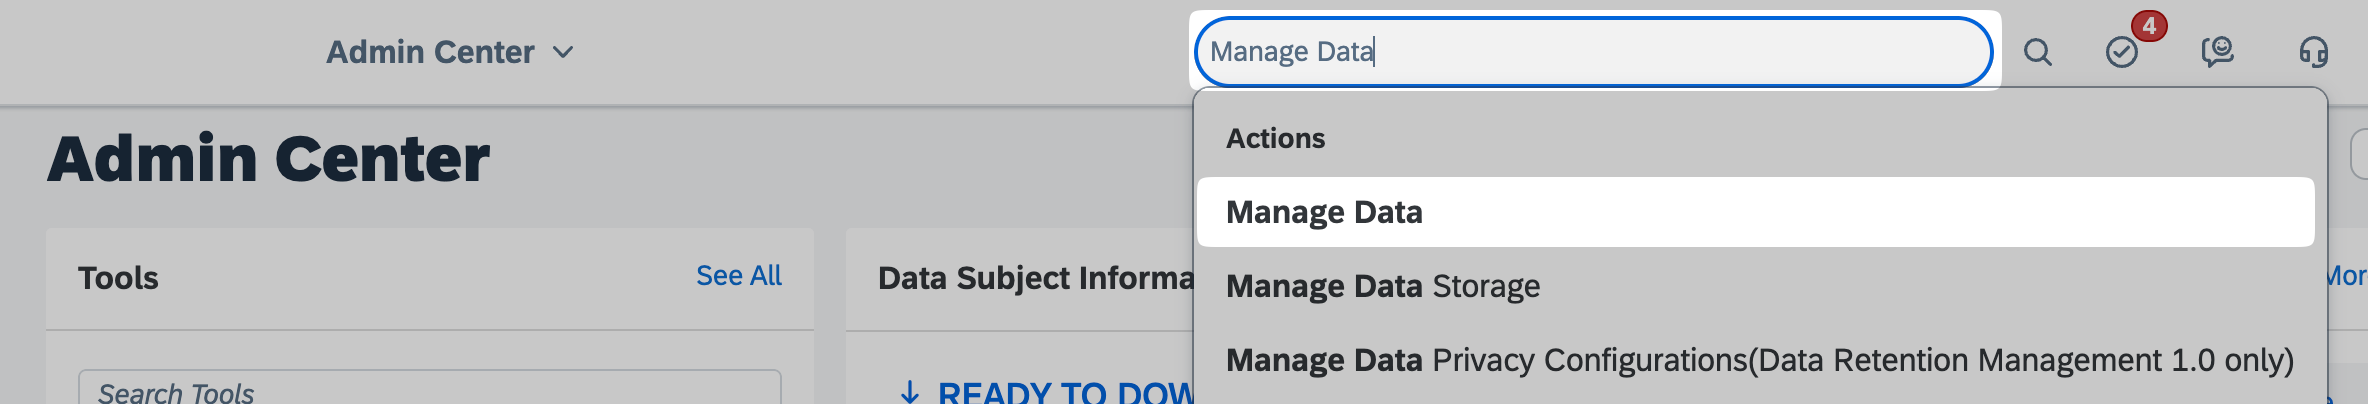Click the Data Subject Information card title
This screenshot has height=404, width=2368.
pyautogui.click(x=1036, y=278)
